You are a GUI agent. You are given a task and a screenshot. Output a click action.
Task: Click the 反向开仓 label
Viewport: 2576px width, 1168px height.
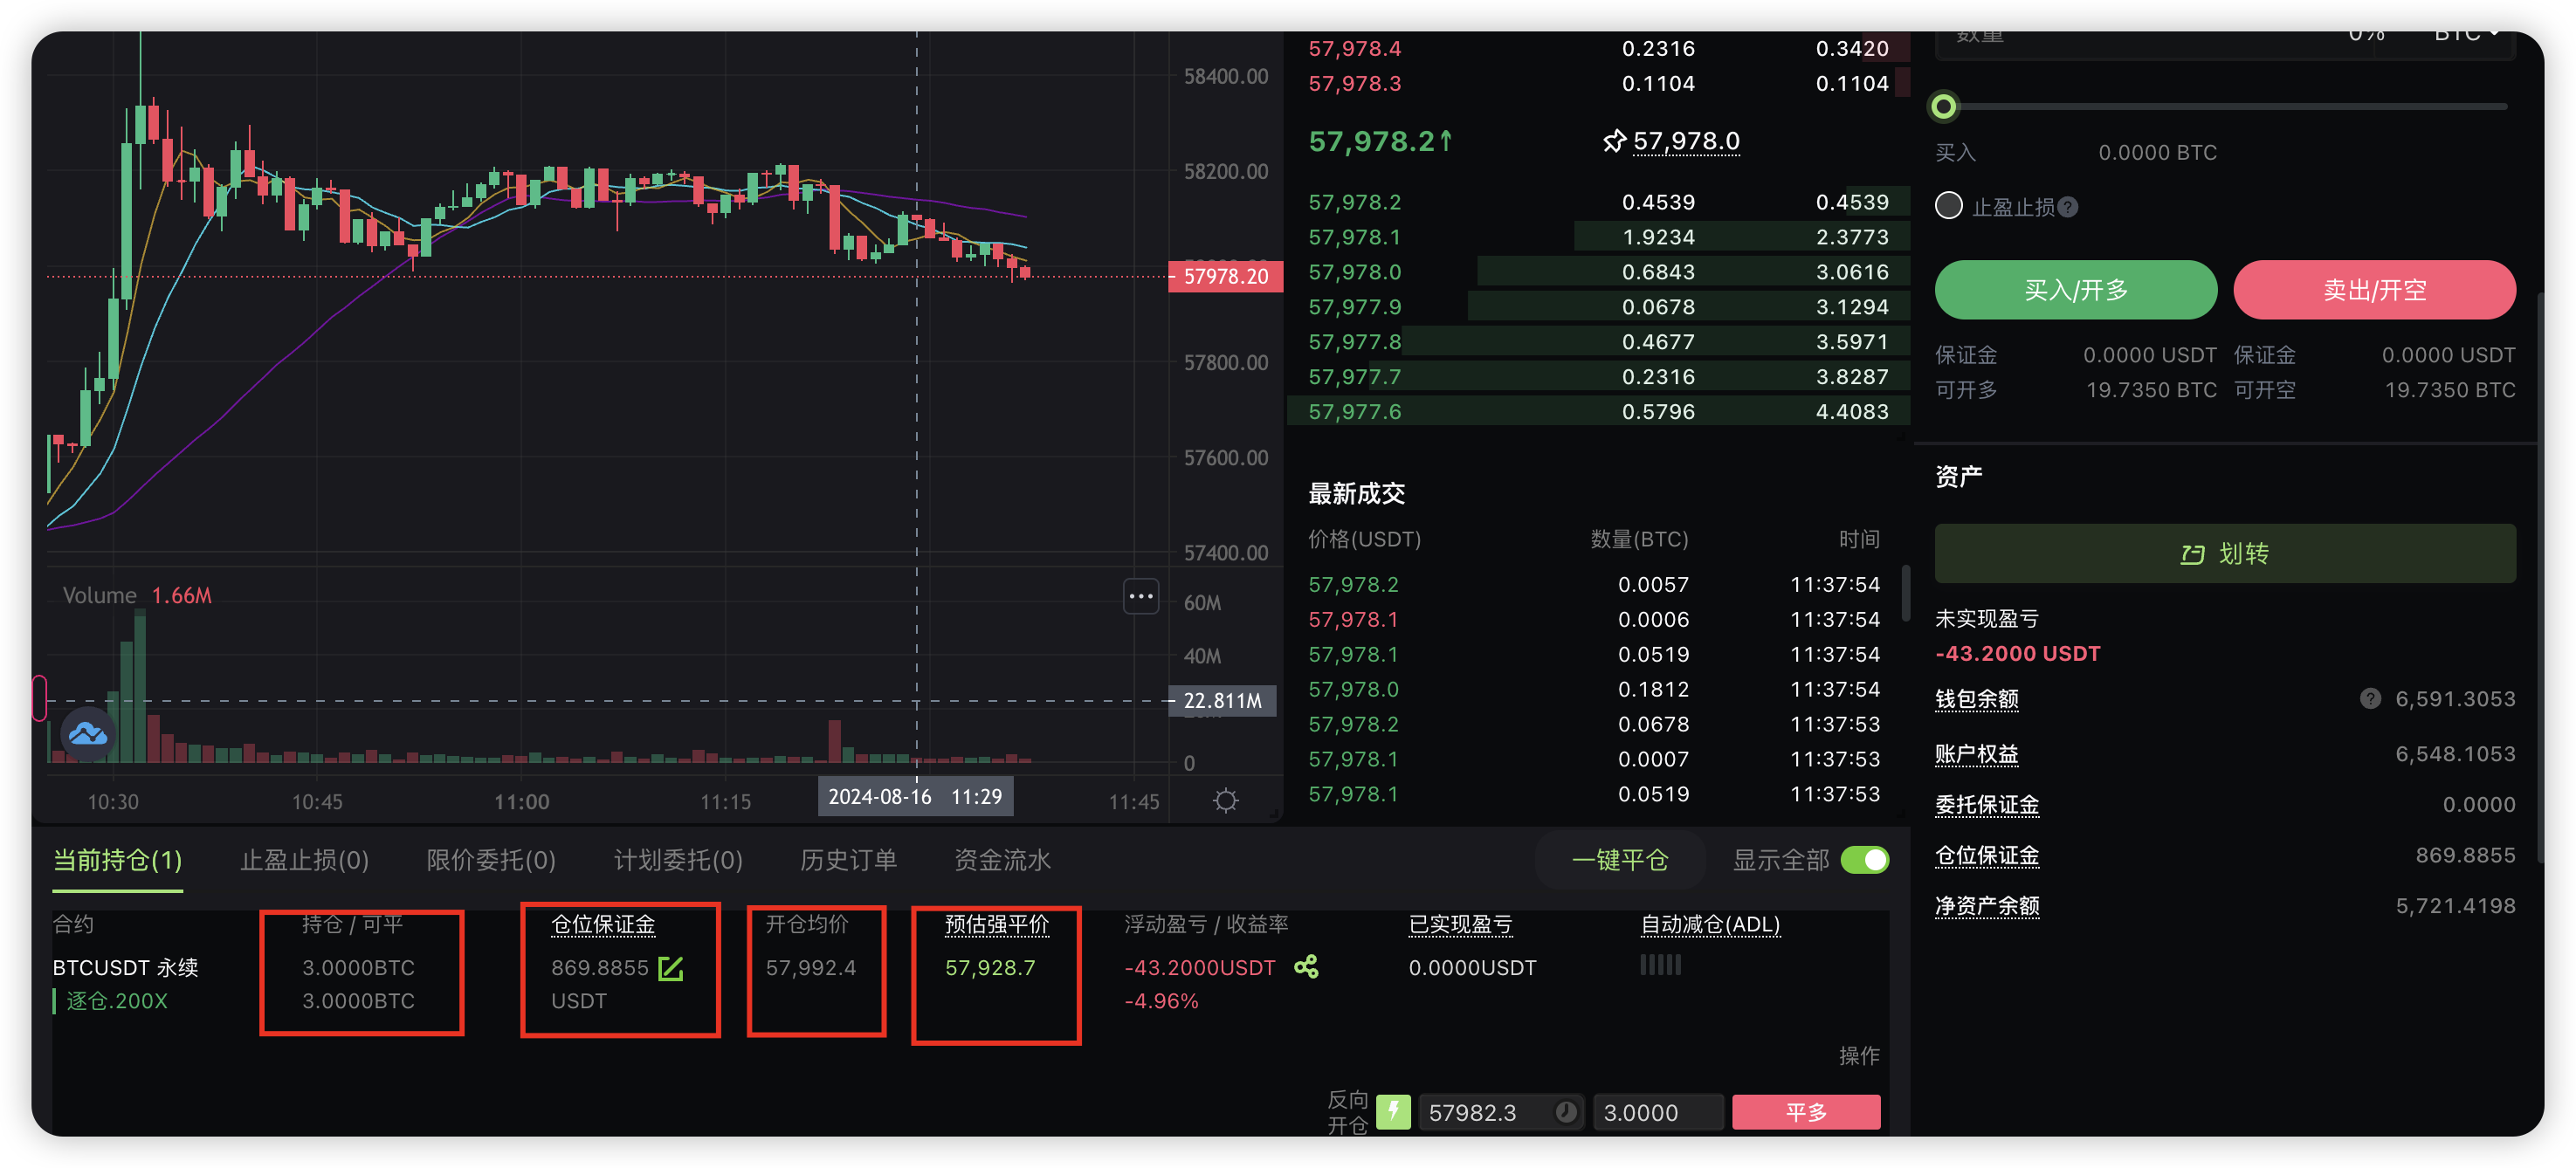[1347, 1112]
